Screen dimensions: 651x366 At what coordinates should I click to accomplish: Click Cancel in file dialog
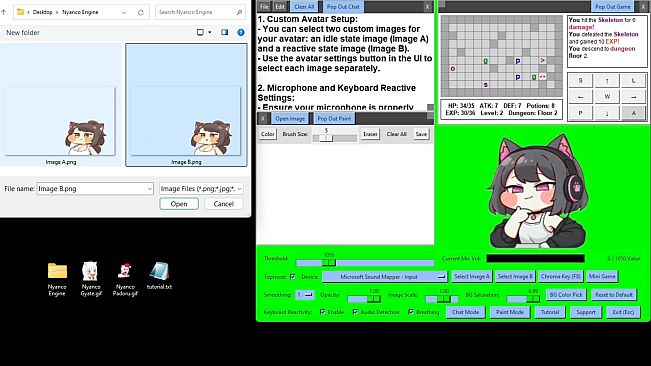[x=223, y=204]
